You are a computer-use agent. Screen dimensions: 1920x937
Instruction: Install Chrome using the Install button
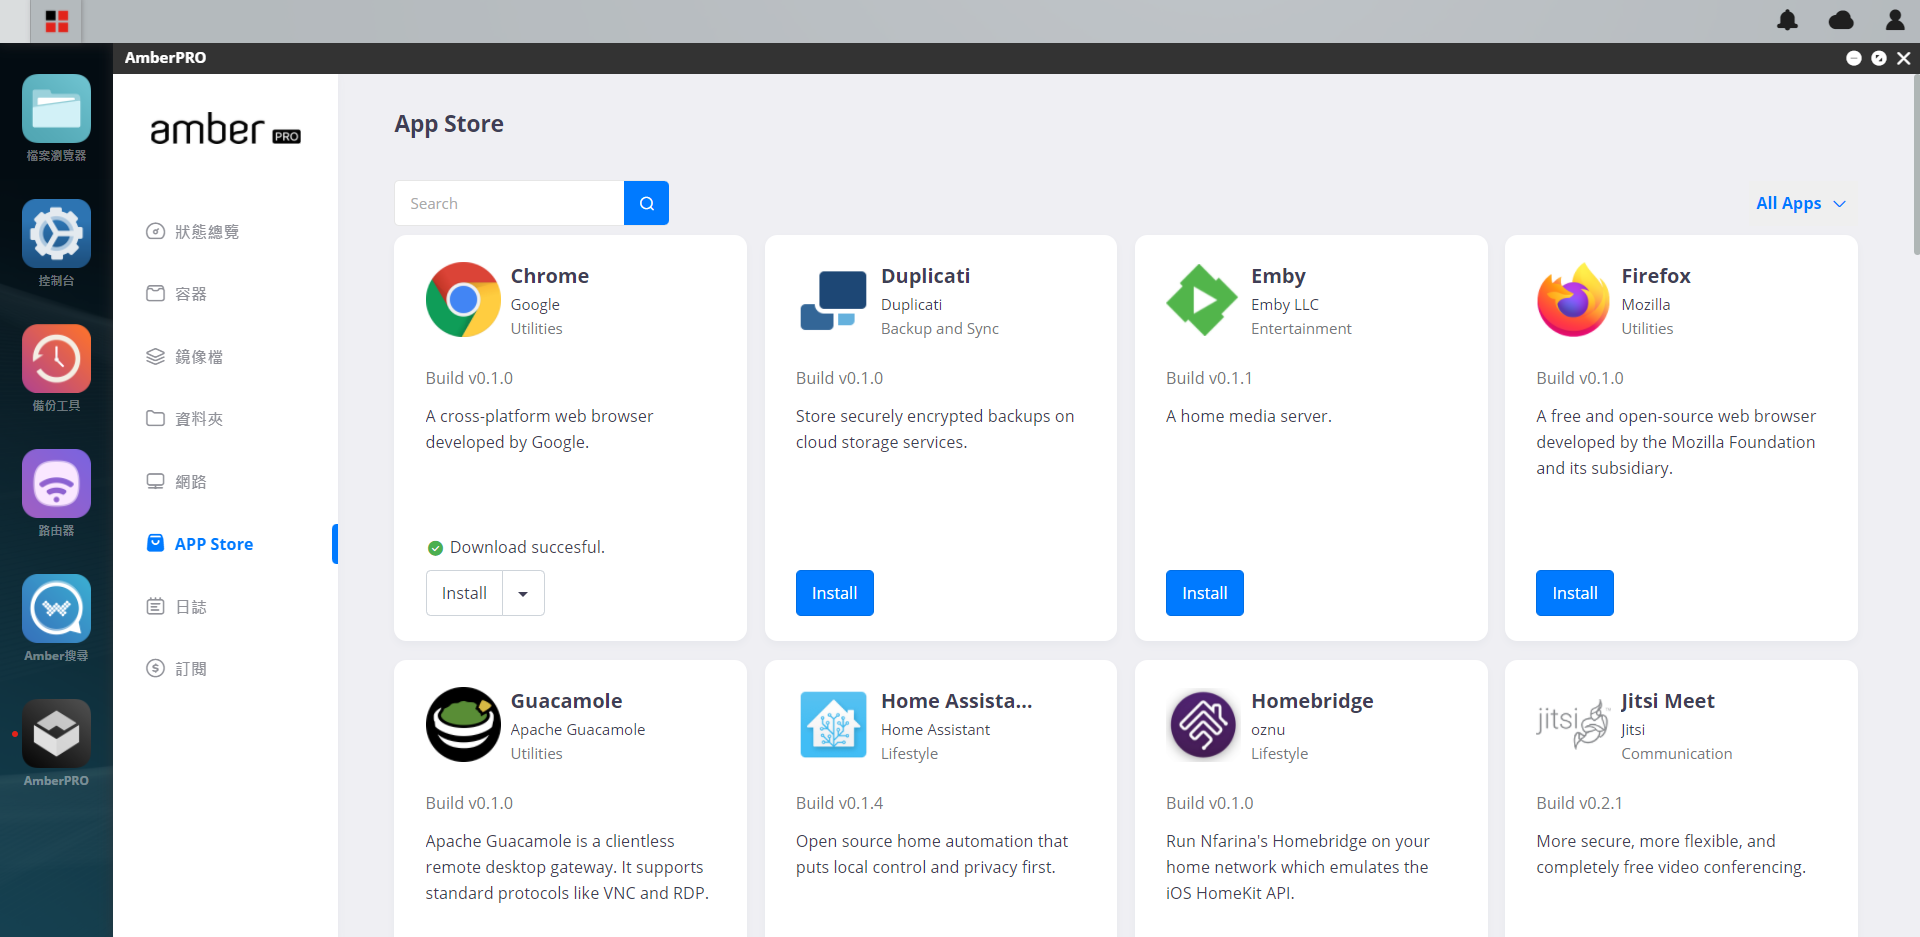coord(464,593)
